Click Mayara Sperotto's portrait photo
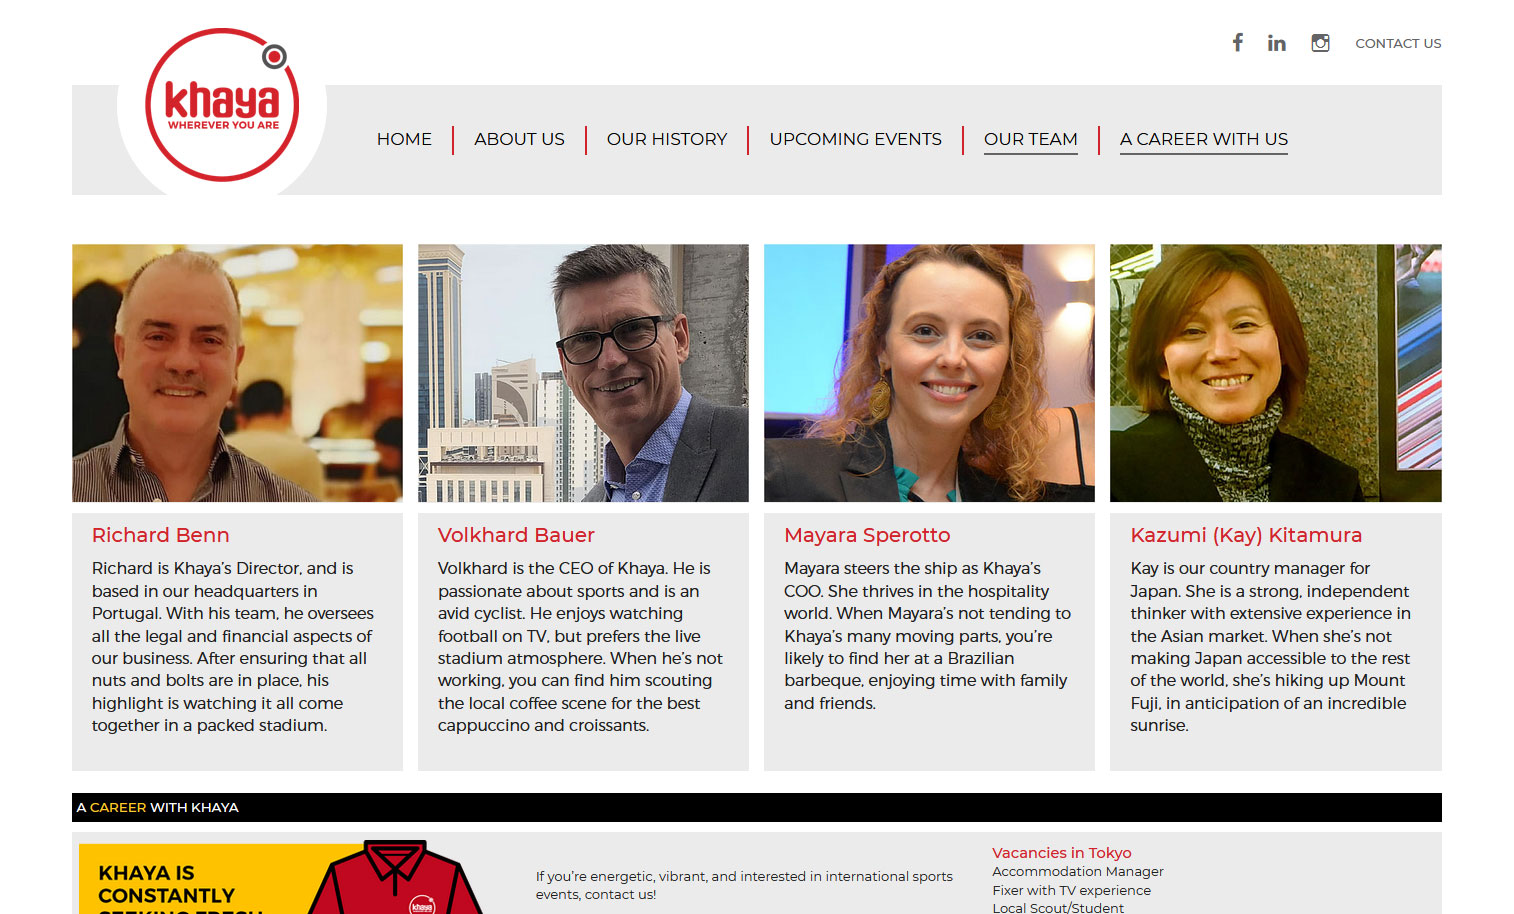Screen dimensions: 1514x914 click(929, 373)
